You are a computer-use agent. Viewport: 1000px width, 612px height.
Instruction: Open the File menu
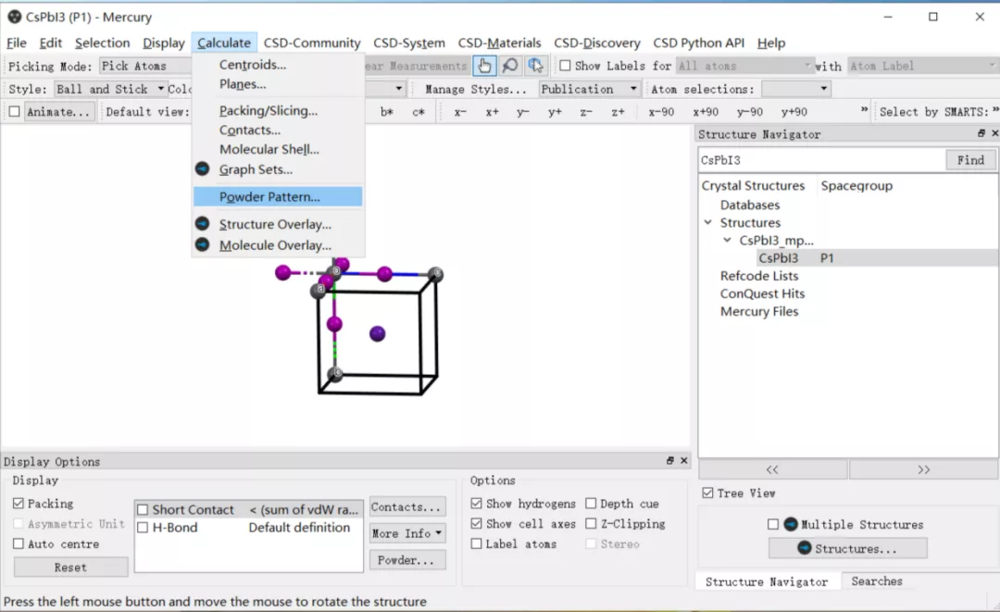[x=17, y=43]
